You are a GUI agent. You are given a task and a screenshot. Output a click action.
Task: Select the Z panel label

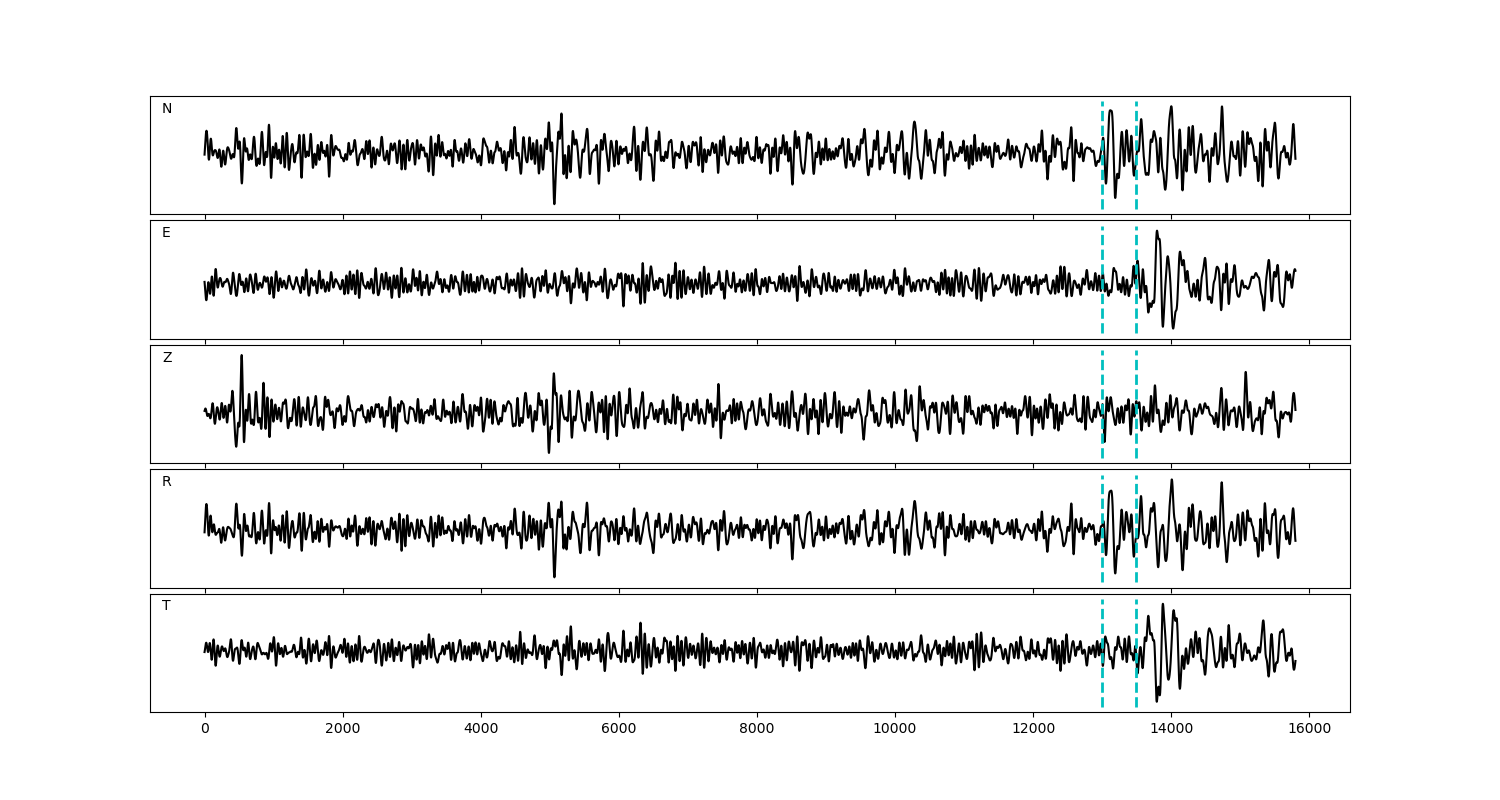[x=167, y=358]
